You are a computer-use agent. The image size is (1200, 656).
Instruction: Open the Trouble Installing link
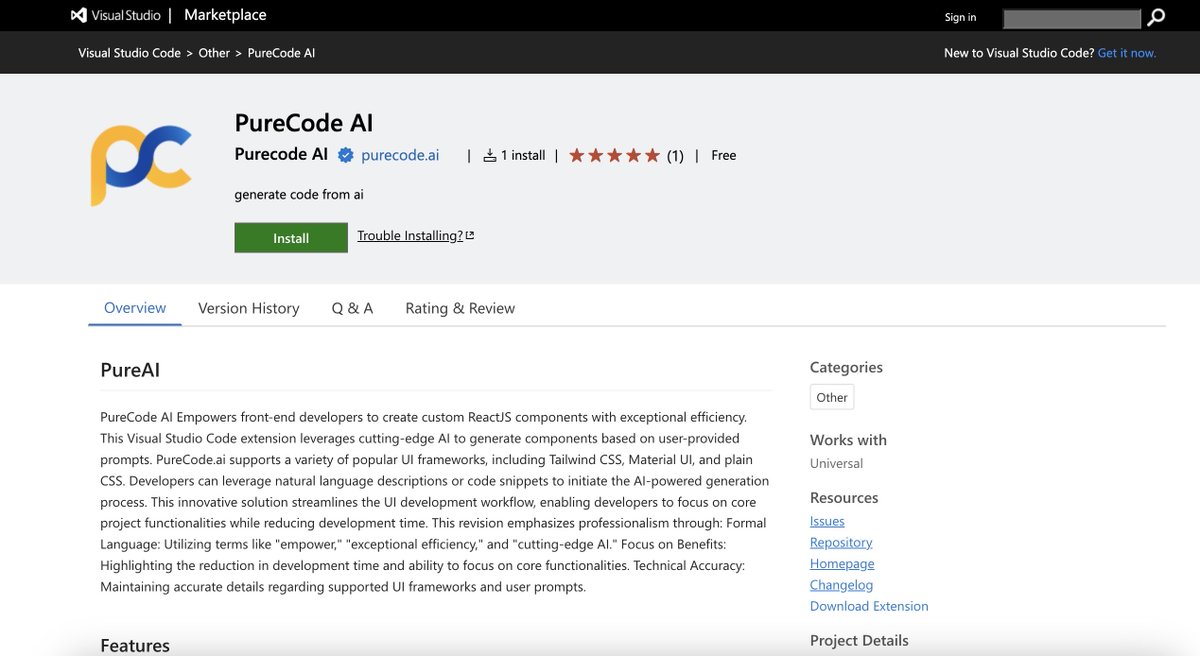[416, 236]
